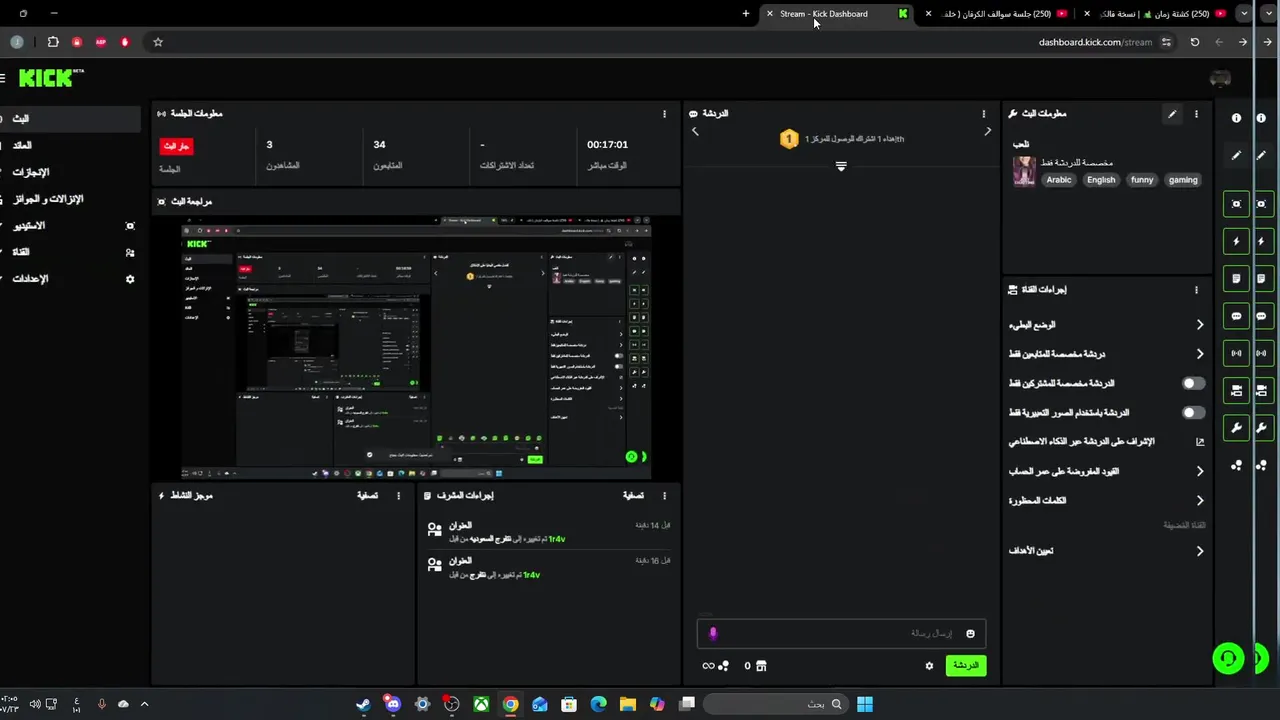Screen dimensions: 1280x720
Task: Toggle emotes-only chat switch
Action: pyautogui.click(x=1193, y=413)
